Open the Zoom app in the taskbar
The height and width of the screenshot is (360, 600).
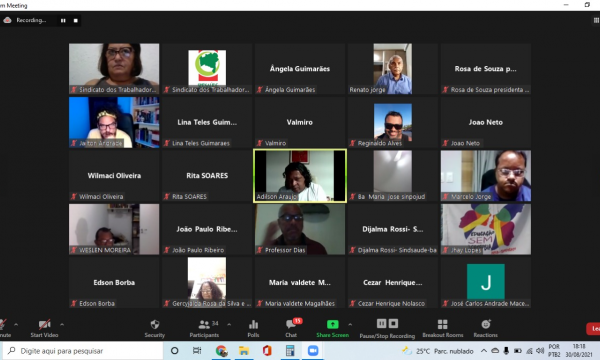pos(313,351)
